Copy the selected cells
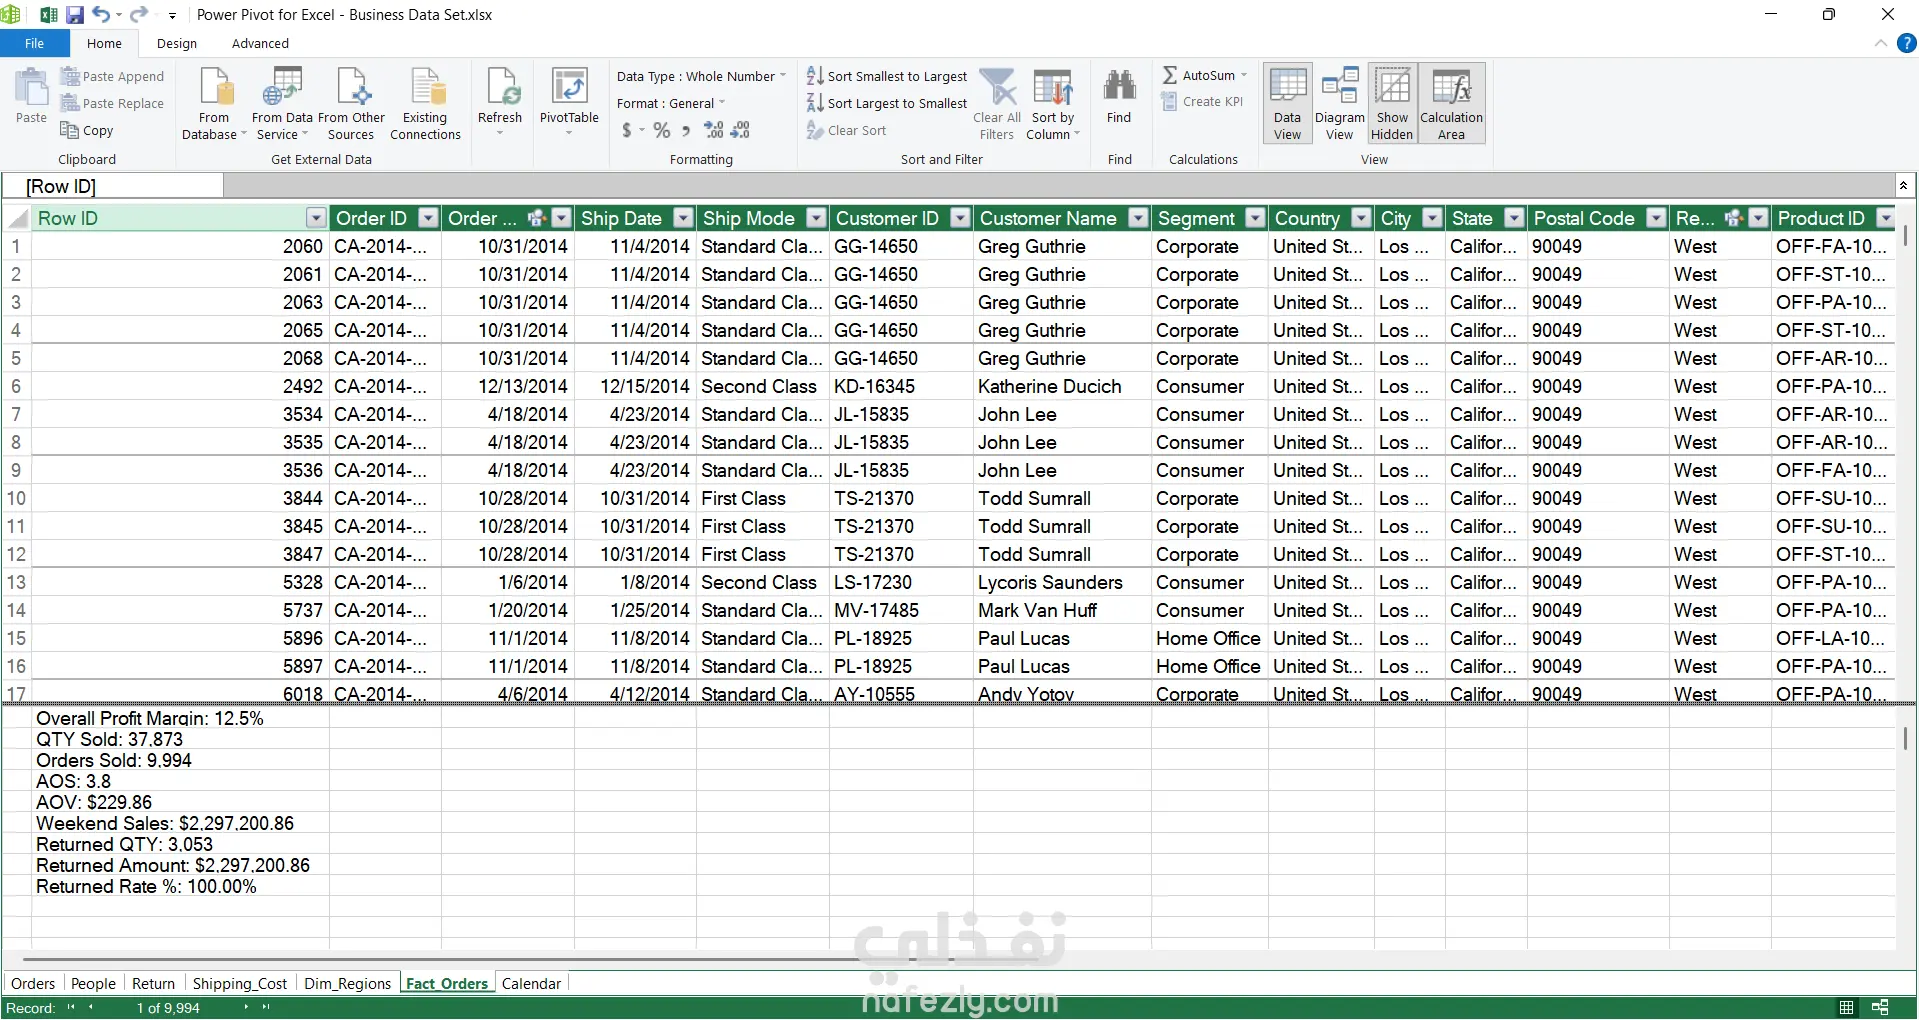 click(x=87, y=130)
